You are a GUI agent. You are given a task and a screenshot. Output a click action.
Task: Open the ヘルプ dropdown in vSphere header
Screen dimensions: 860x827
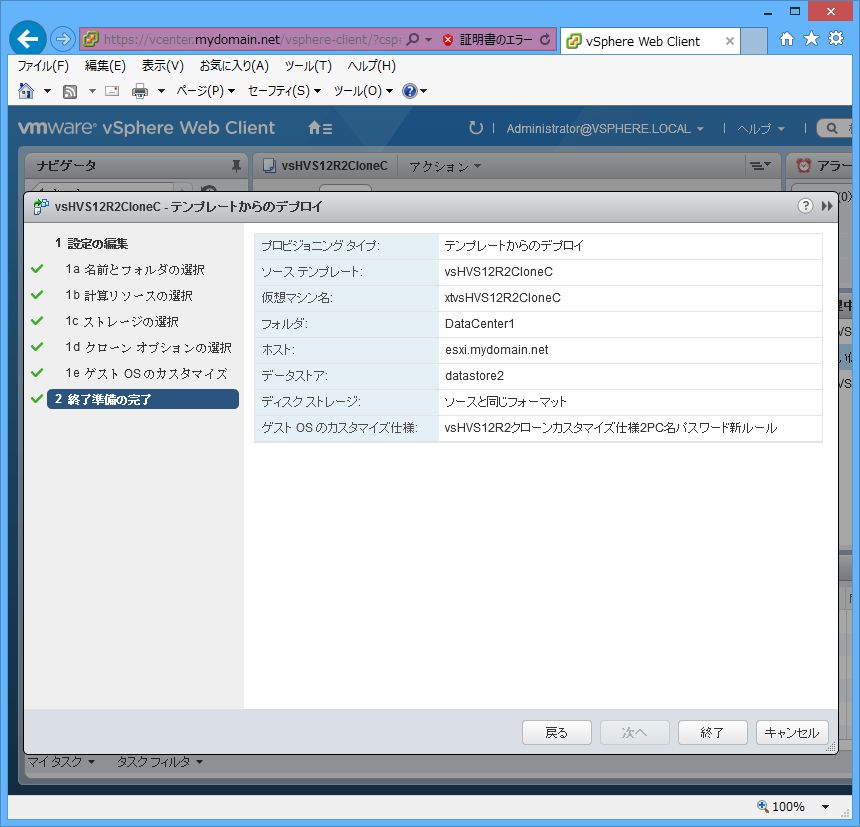tap(760, 129)
